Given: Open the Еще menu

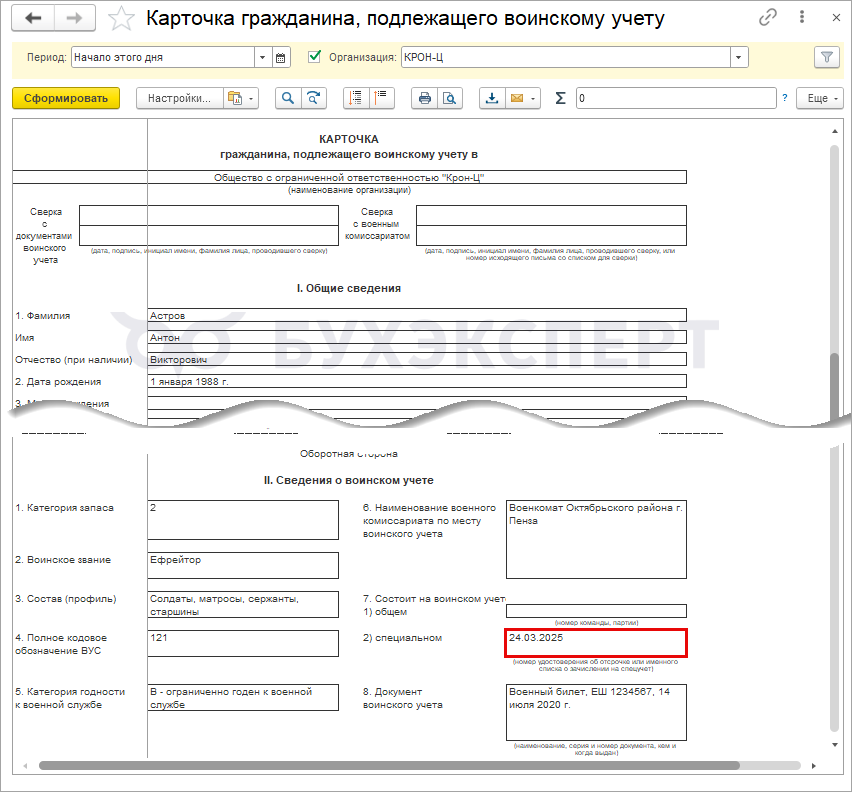Looking at the screenshot, I should tap(820, 98).
